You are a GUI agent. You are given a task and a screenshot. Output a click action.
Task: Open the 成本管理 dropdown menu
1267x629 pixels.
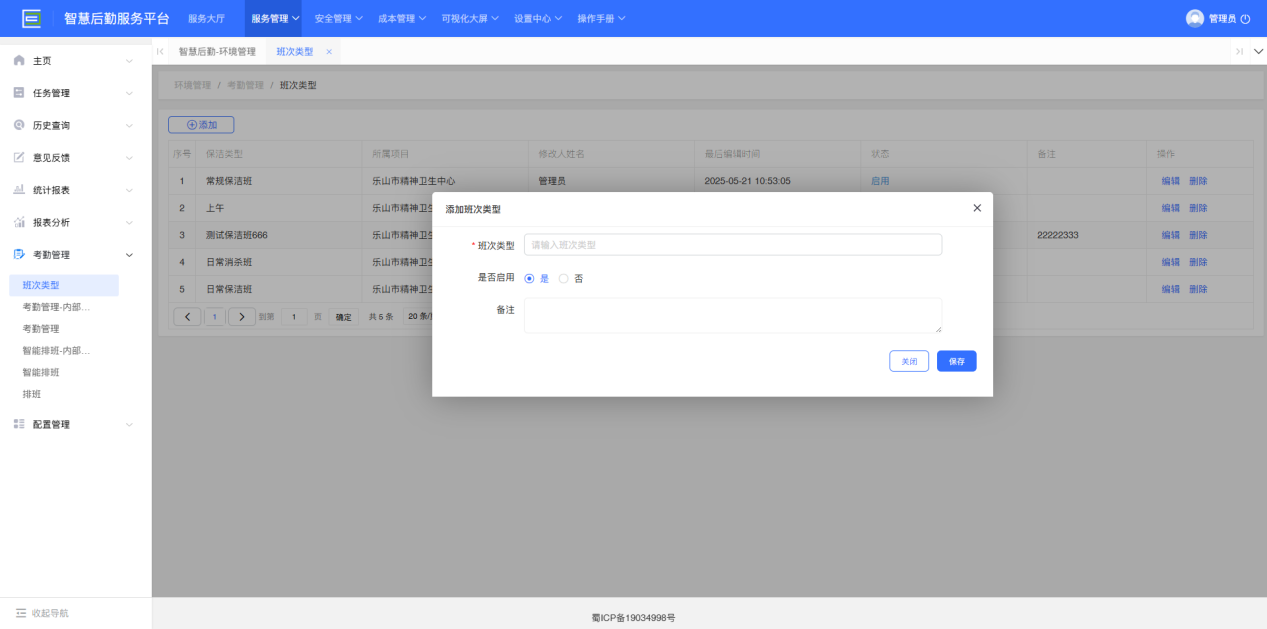[402, 18]
